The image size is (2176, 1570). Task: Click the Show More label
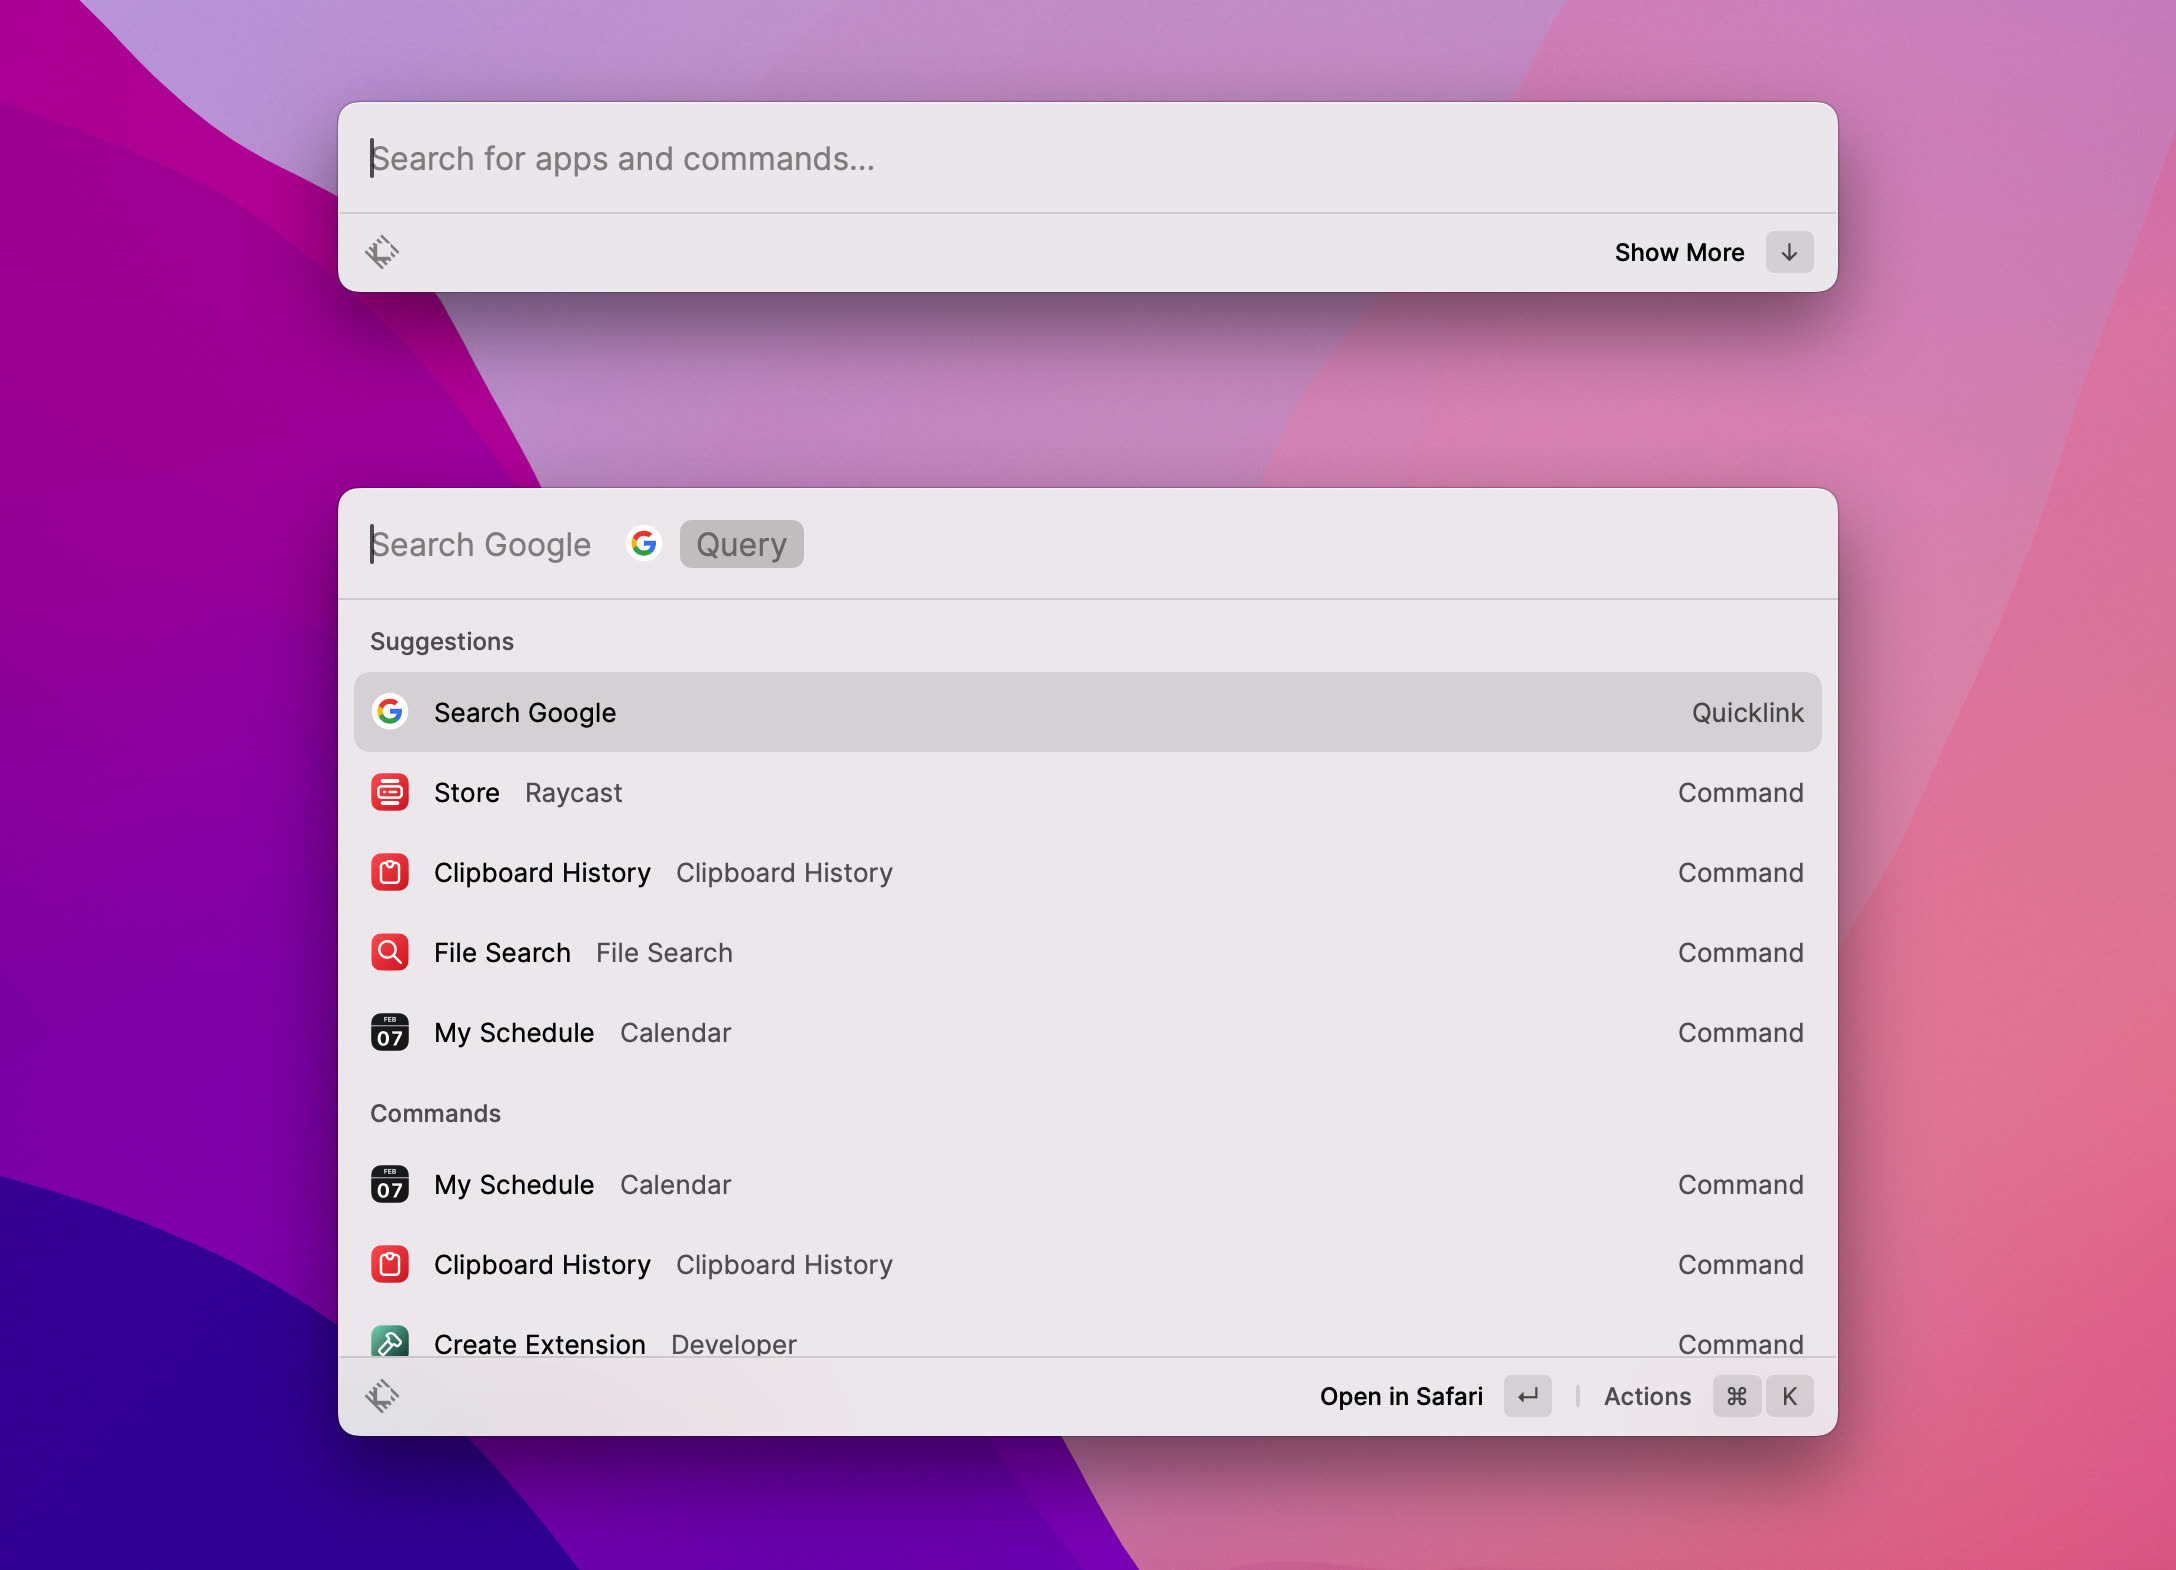[x=1679, y=252]
